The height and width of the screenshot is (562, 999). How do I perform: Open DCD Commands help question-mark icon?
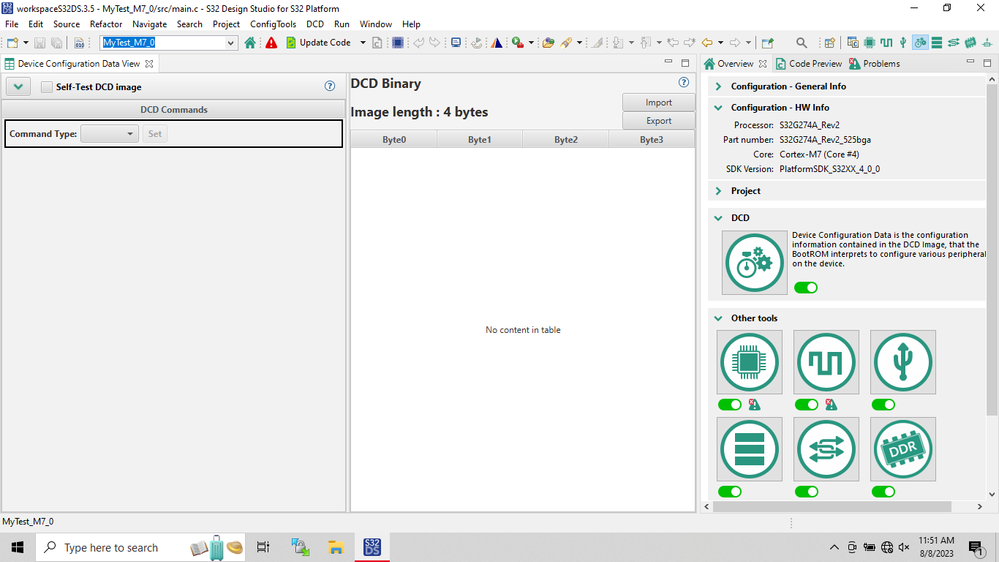click(x=329, y=86)
